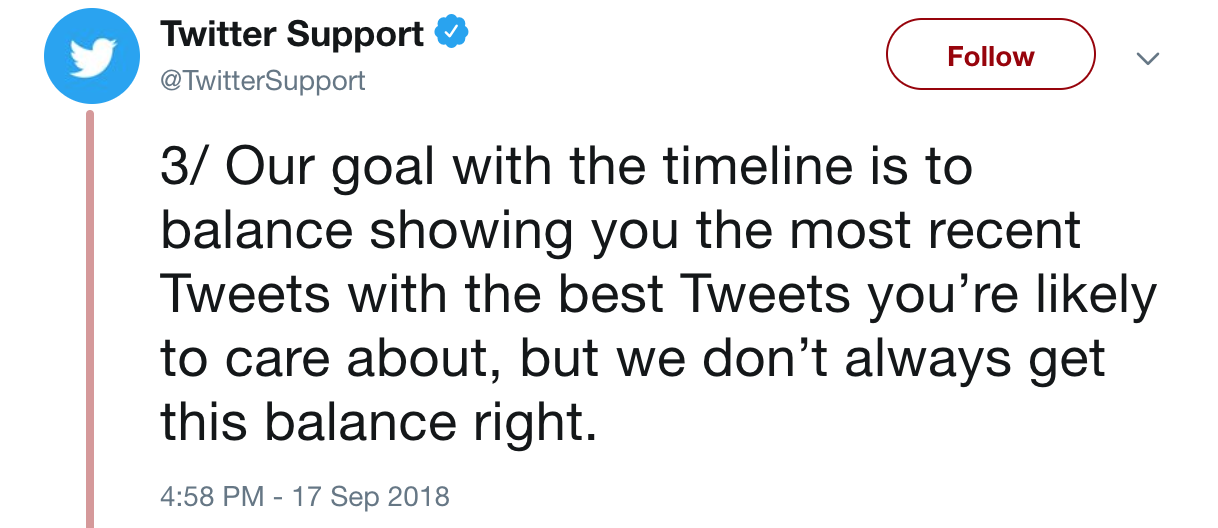
Task: Click the word 'Support' in account name
Action: tap(359, 36)
